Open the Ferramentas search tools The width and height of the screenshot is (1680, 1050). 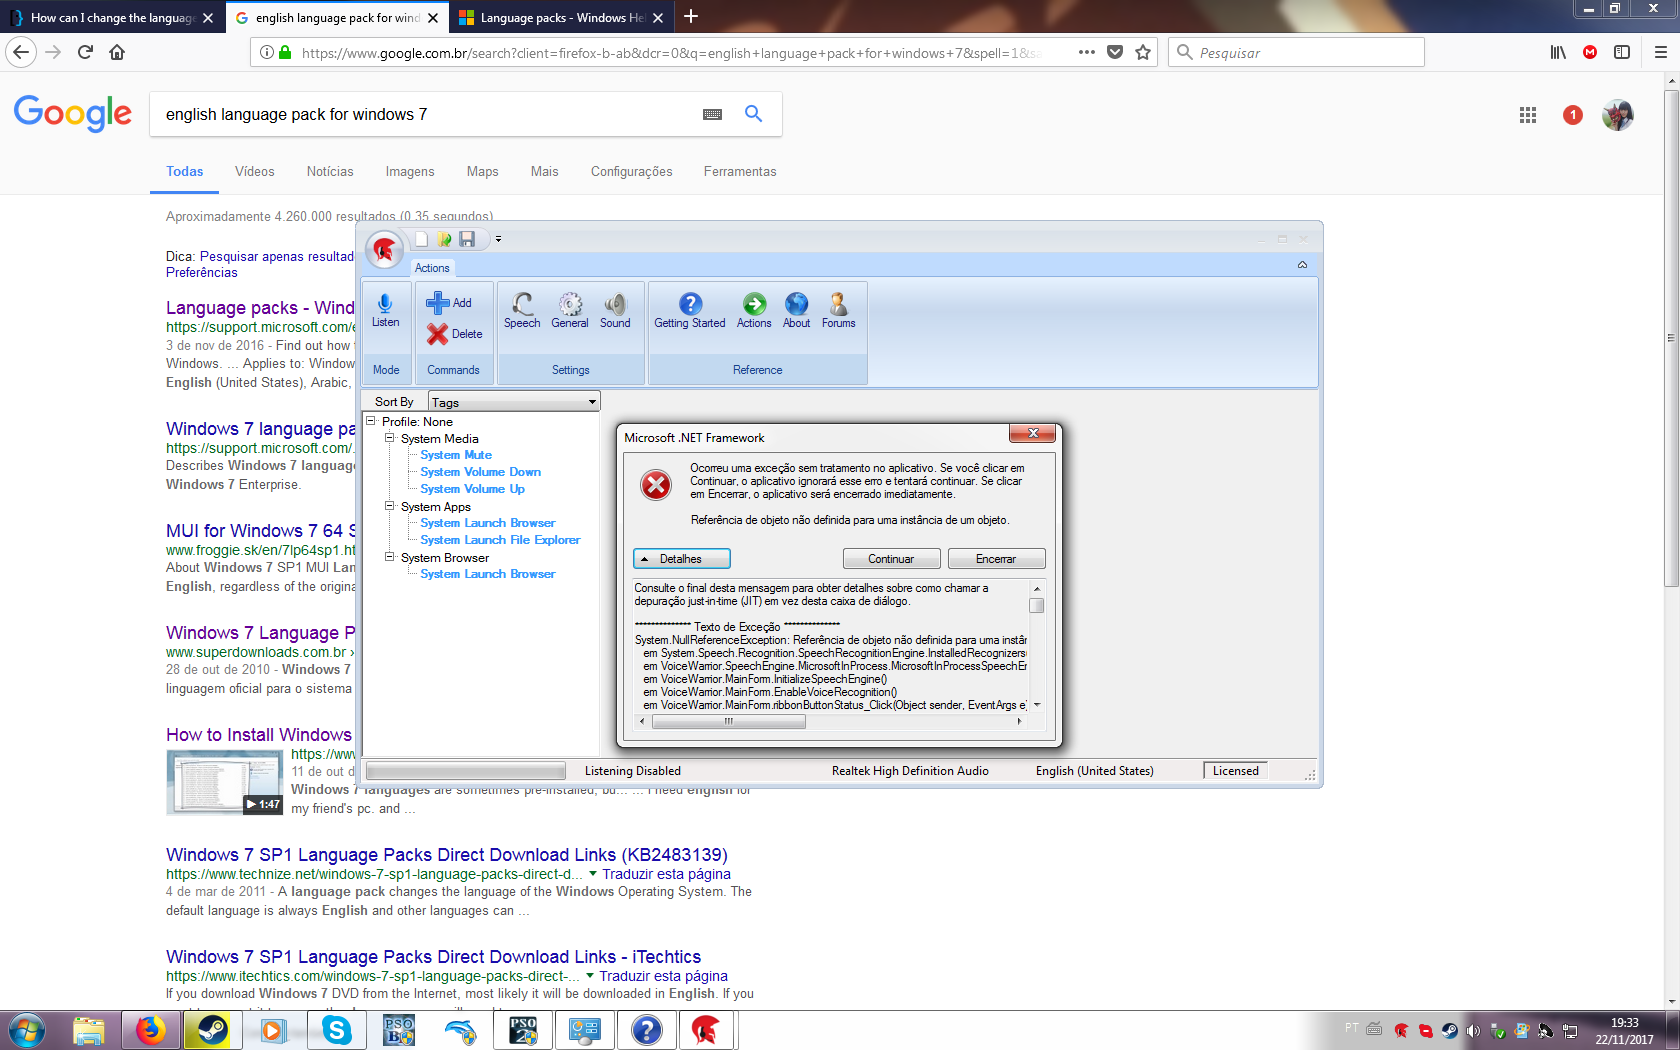pos(740,172)
